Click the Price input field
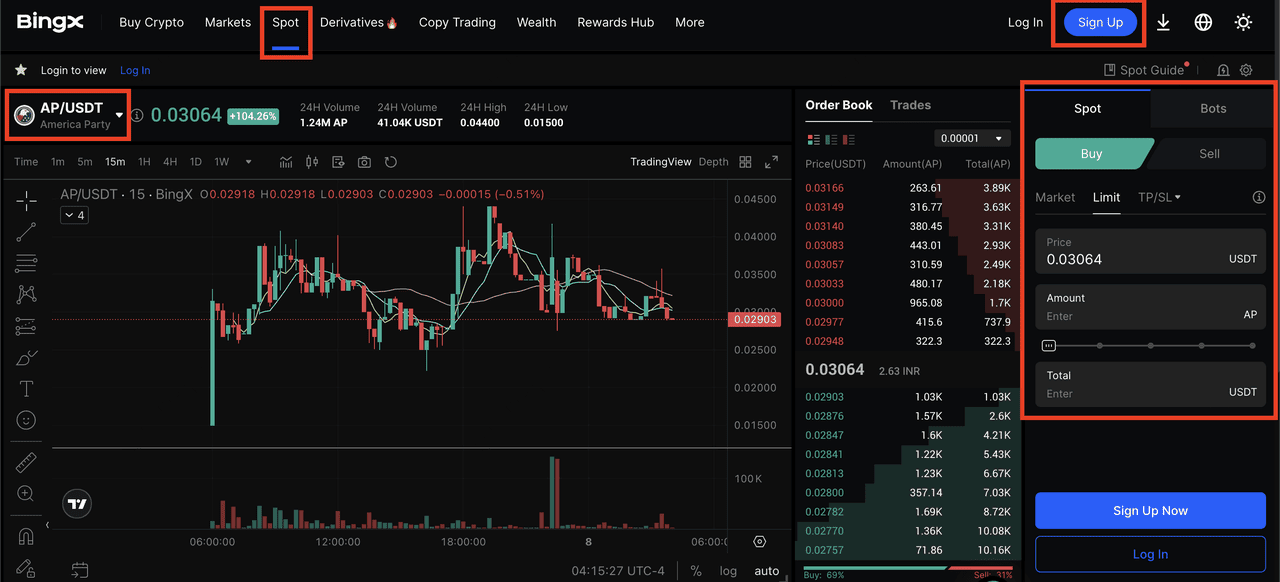Screen dimensions: 1280x582 click(x=1150, y=251)
